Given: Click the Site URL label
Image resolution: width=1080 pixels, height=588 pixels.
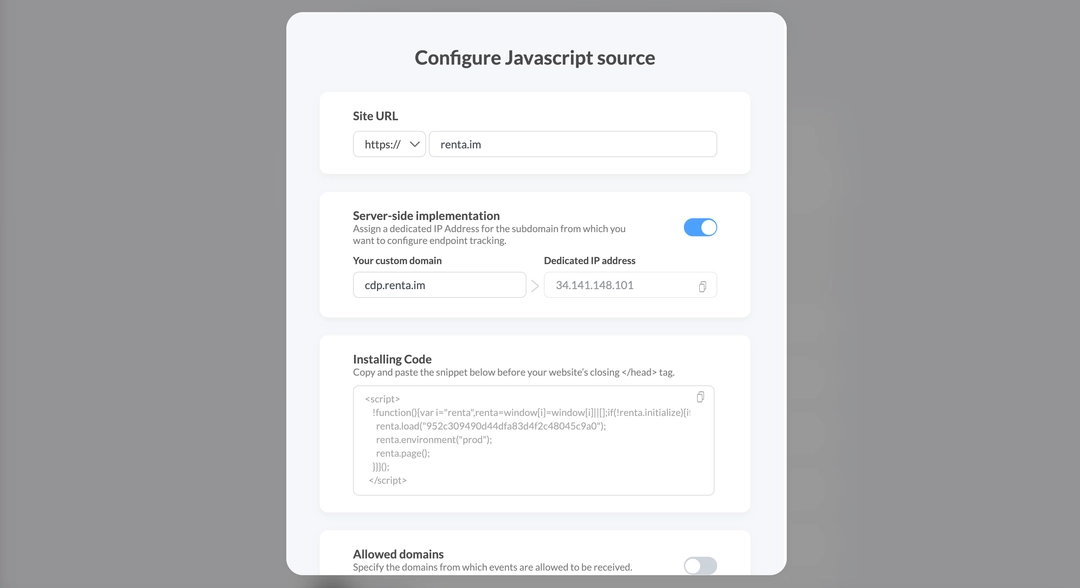Looking at the screenshot, I should (x=375, y=116).
